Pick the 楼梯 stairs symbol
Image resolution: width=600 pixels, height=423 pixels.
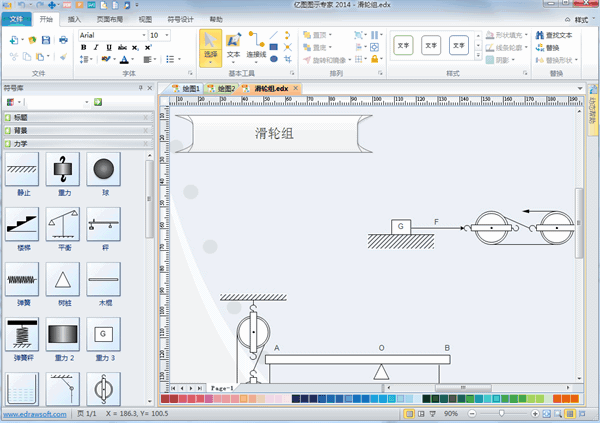coord(22,224)
